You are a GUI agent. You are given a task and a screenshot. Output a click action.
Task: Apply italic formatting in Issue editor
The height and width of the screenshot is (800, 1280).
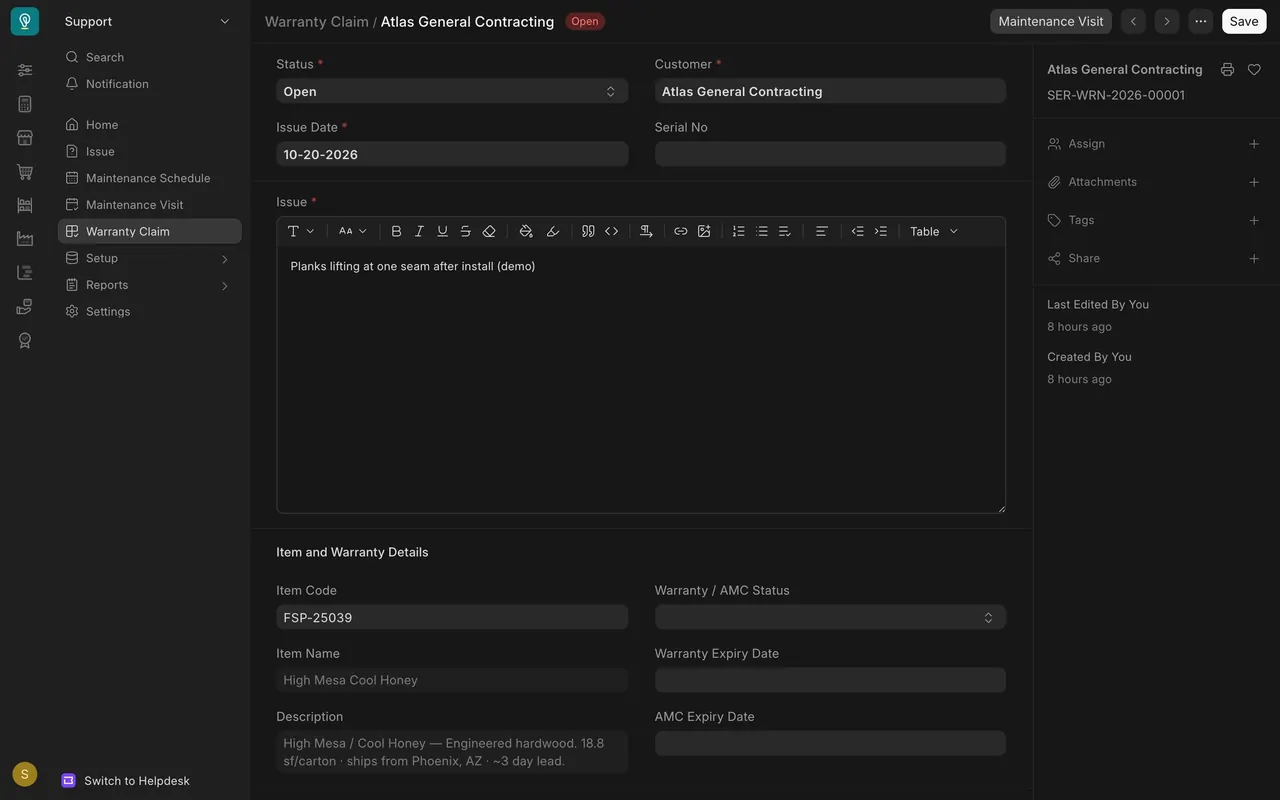419,231
